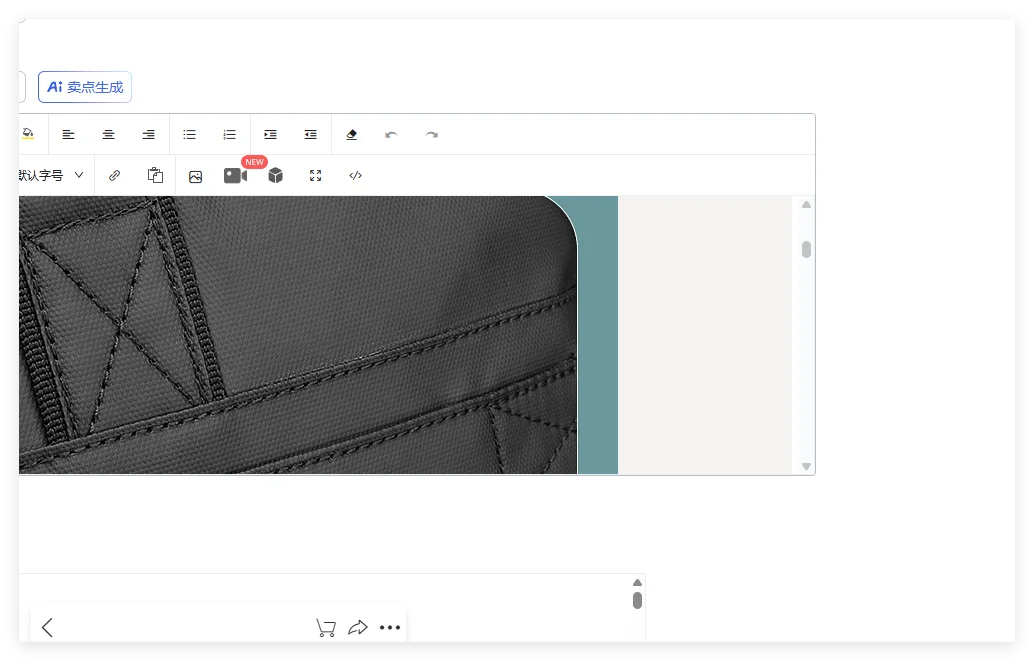Center align the text
Viewport: 1034px width, 661px height.
point(109,135)
